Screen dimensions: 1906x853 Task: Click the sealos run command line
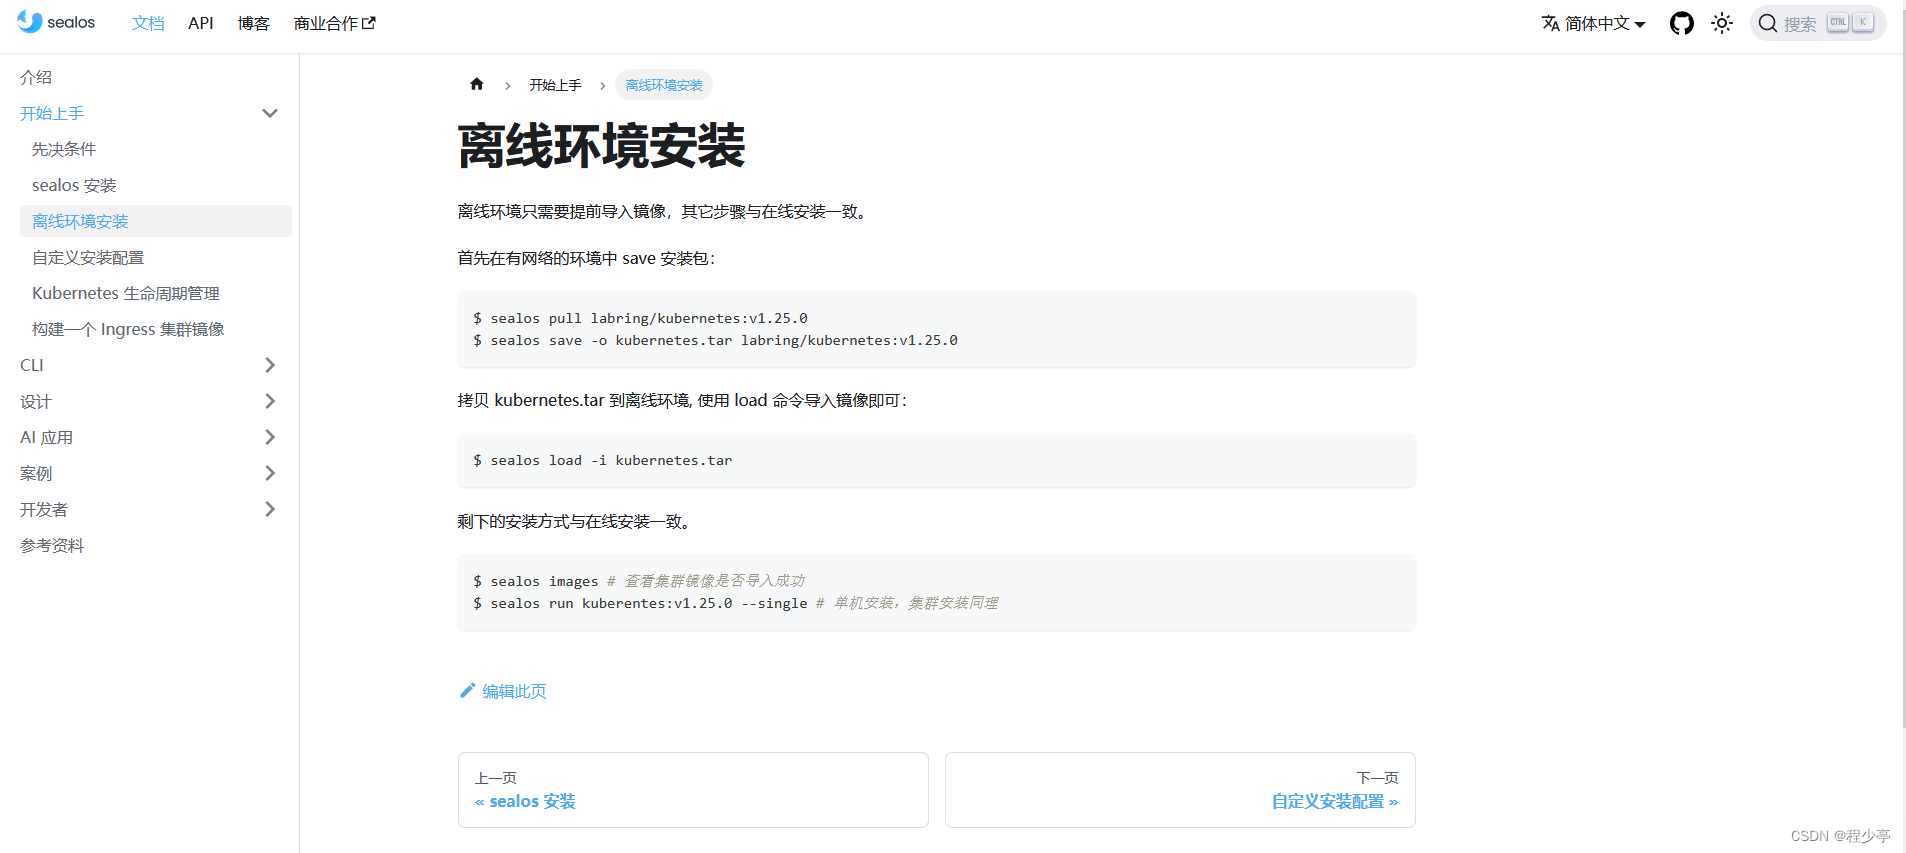pos(736,603)
